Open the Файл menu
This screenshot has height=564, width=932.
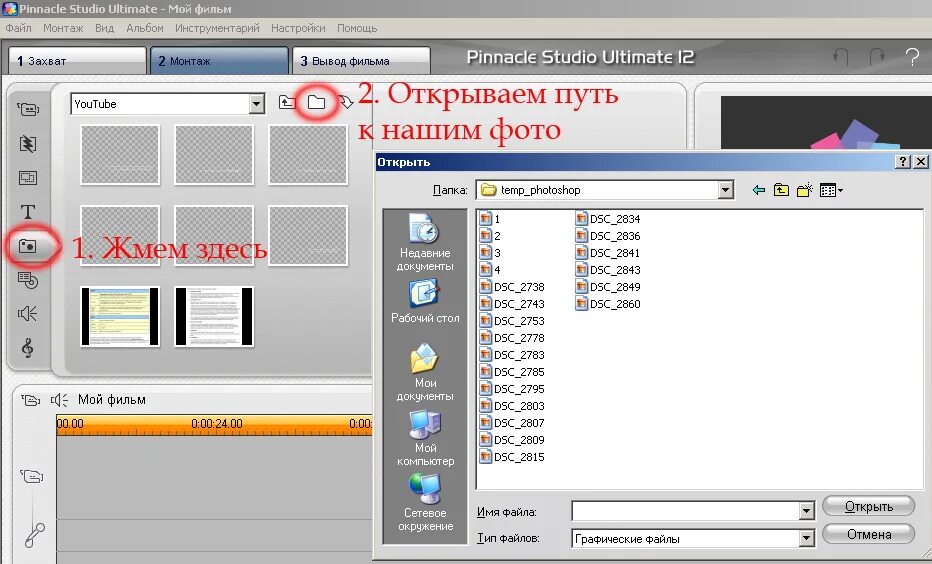(x=18, y=28)
